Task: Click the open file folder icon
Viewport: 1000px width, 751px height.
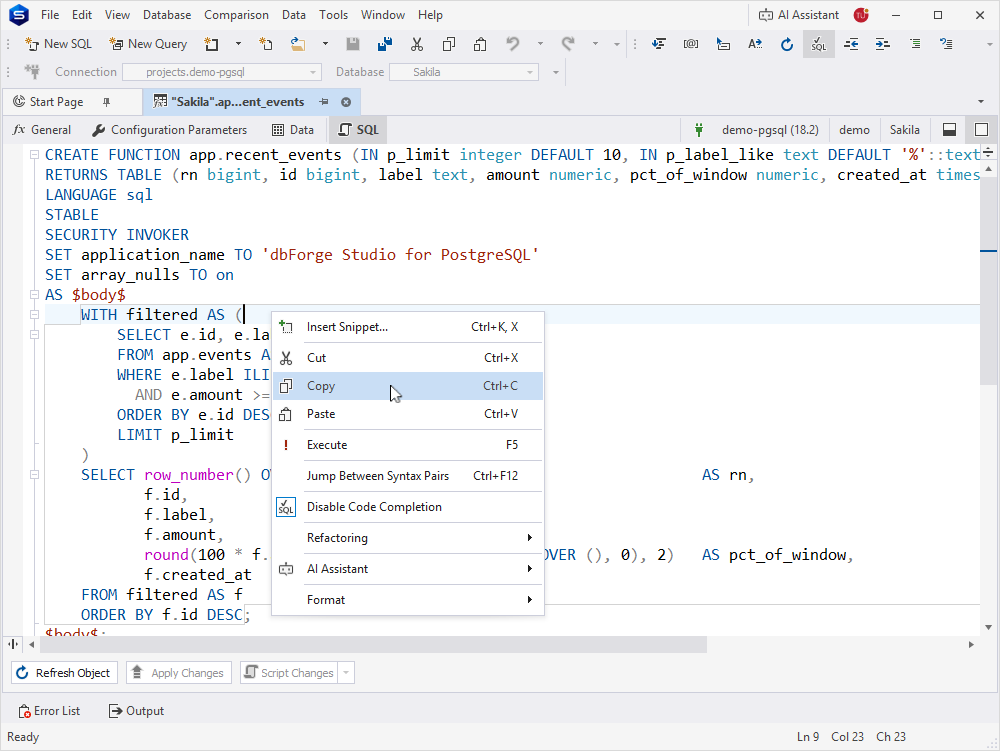Action: click(x=298, y=44)
